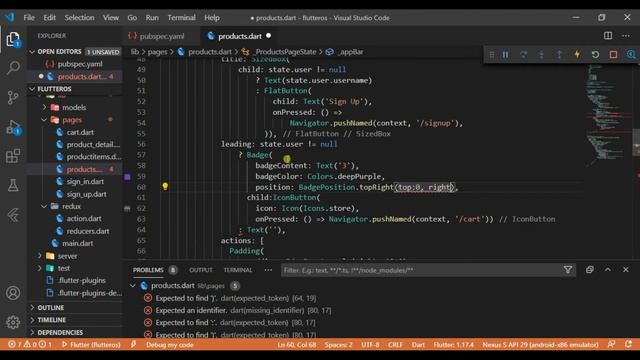The width and height of the screenshot is (640, 360).
Task: Collapse products.dart problems group
Action: click(x=133, y=286)
